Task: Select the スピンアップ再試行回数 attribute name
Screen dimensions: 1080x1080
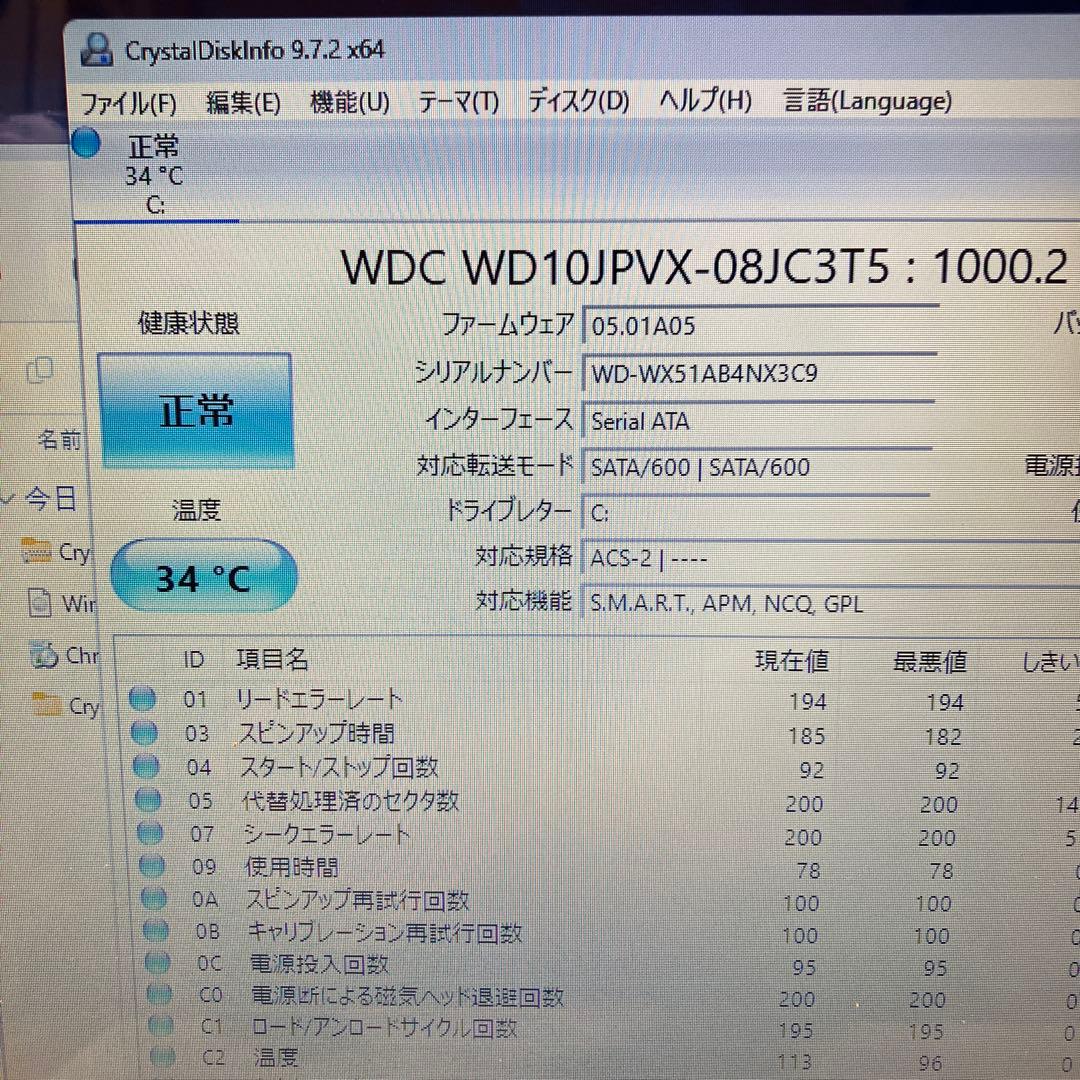Action: pos(358,900)
